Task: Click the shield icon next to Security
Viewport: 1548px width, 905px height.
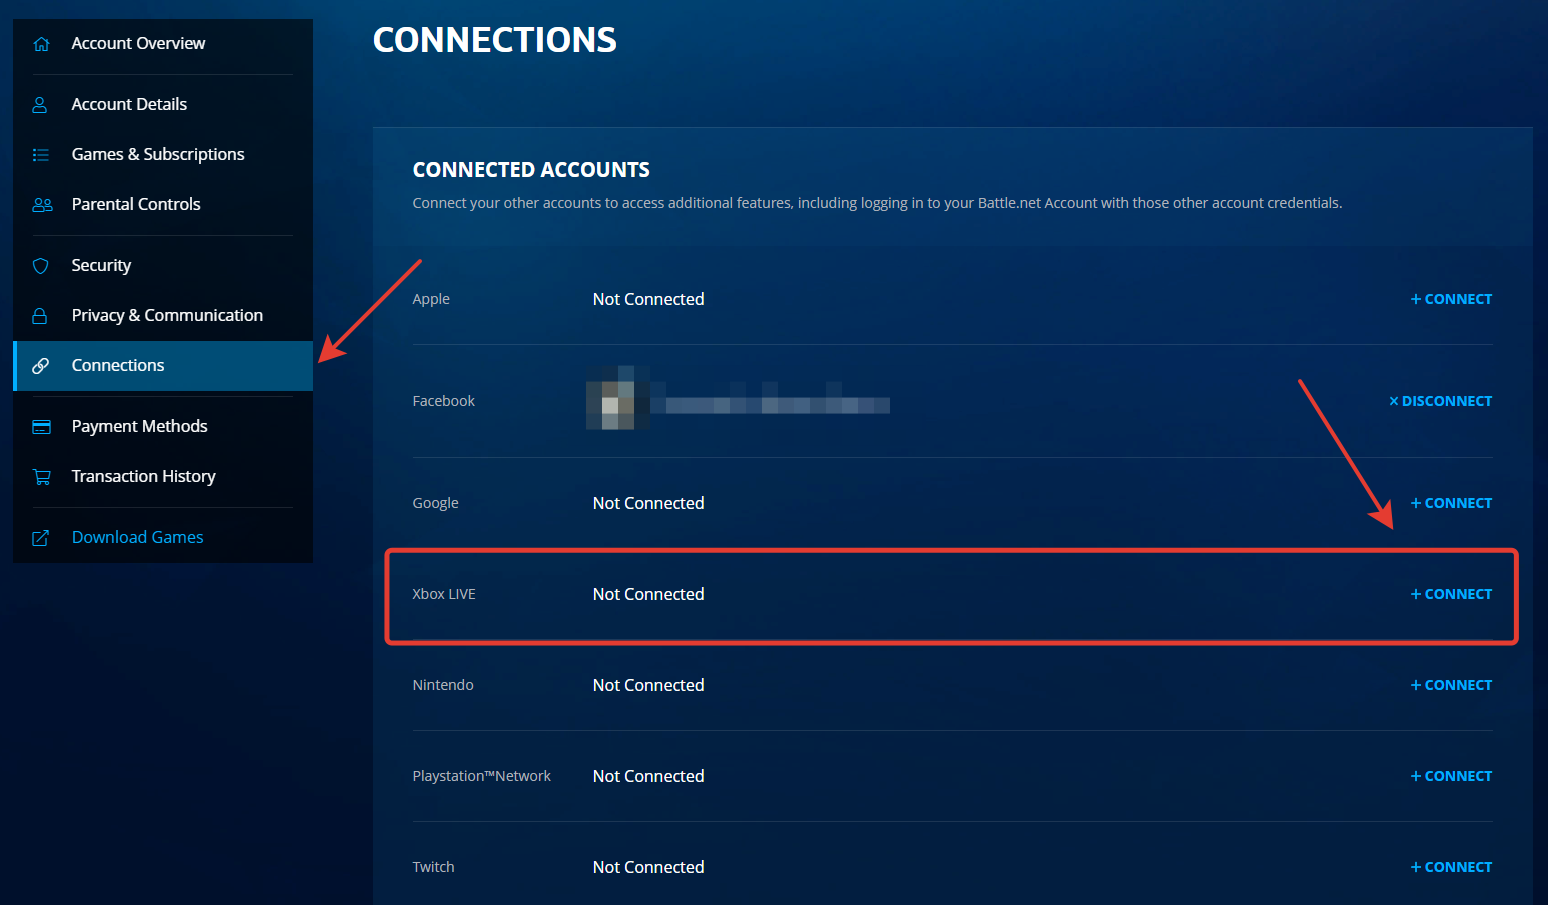Action: 41,266
